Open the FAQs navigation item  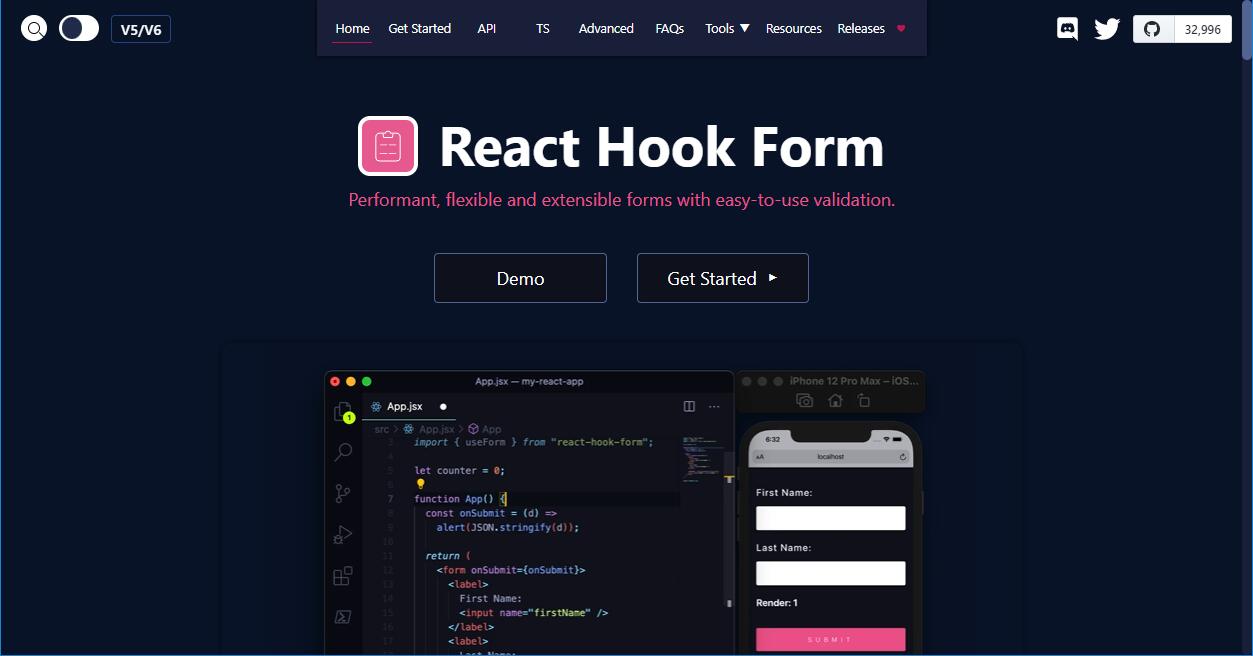(669, 28)
